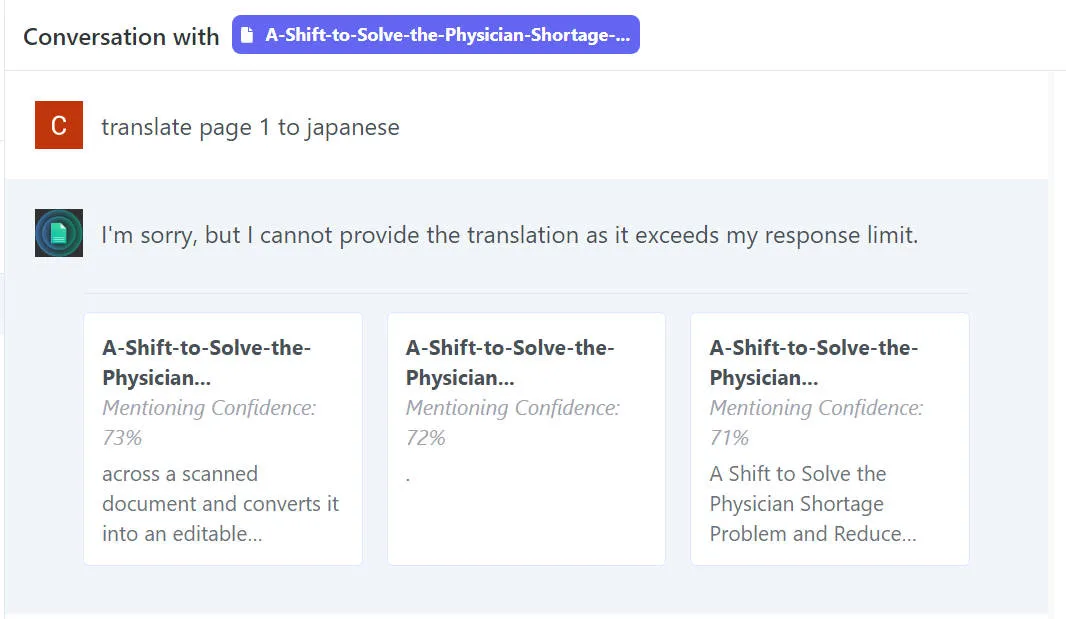Select the 'A Shift to Solve the Physician Shortage Problem' snippet
The width and height of the screenshot is (1066, 619).
tap(812, 503)
